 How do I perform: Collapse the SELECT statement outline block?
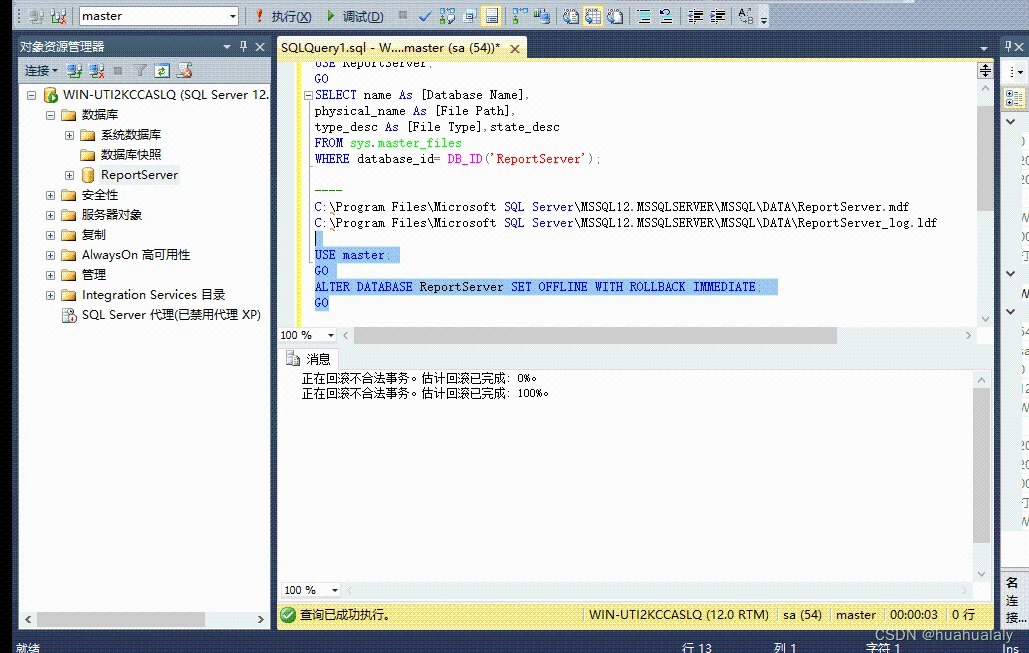tap(308, 95)
